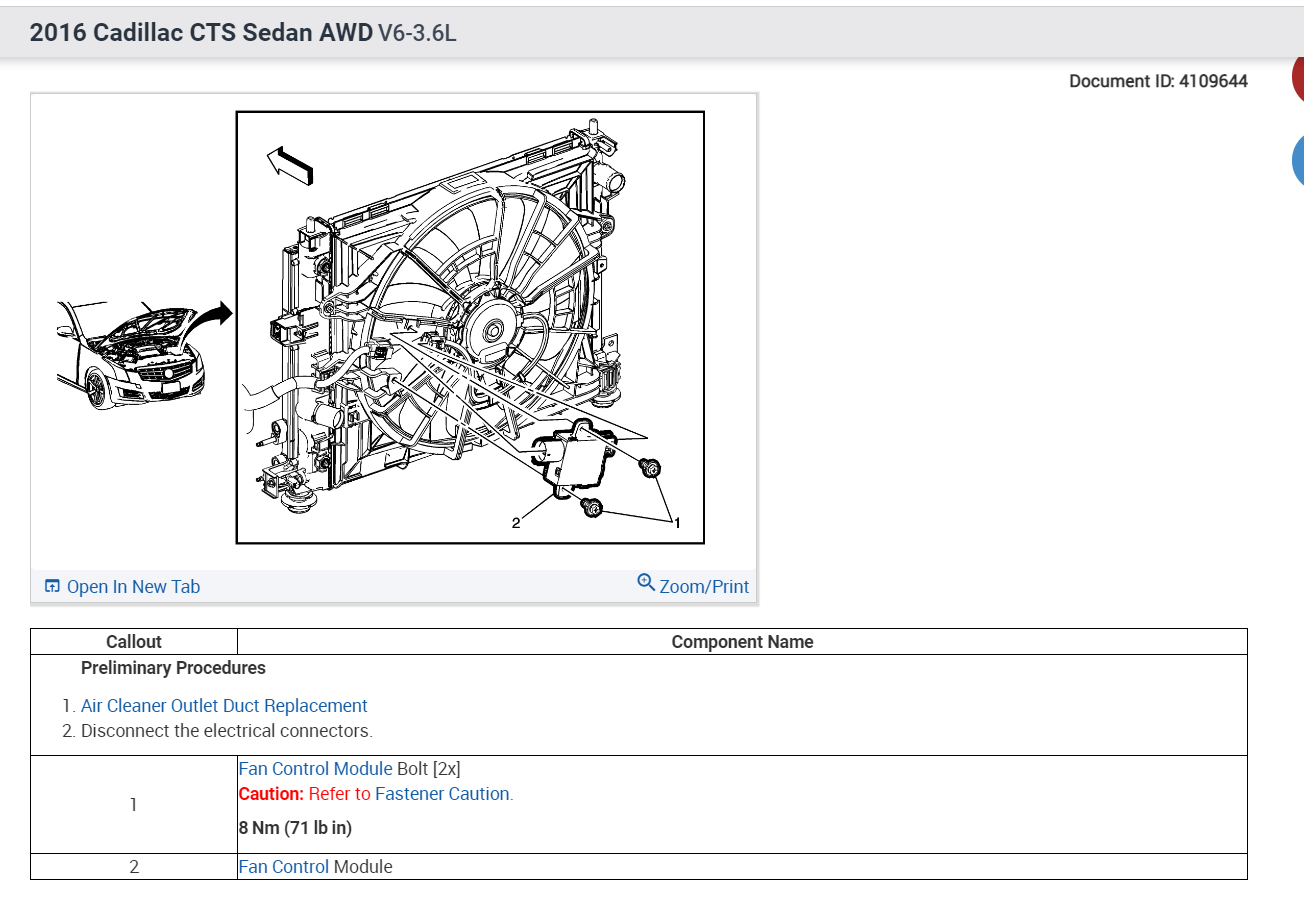Screen dimensions: 1304x920
Task: Click the Open In New Tab arrow icon
Action: [51, 586]
